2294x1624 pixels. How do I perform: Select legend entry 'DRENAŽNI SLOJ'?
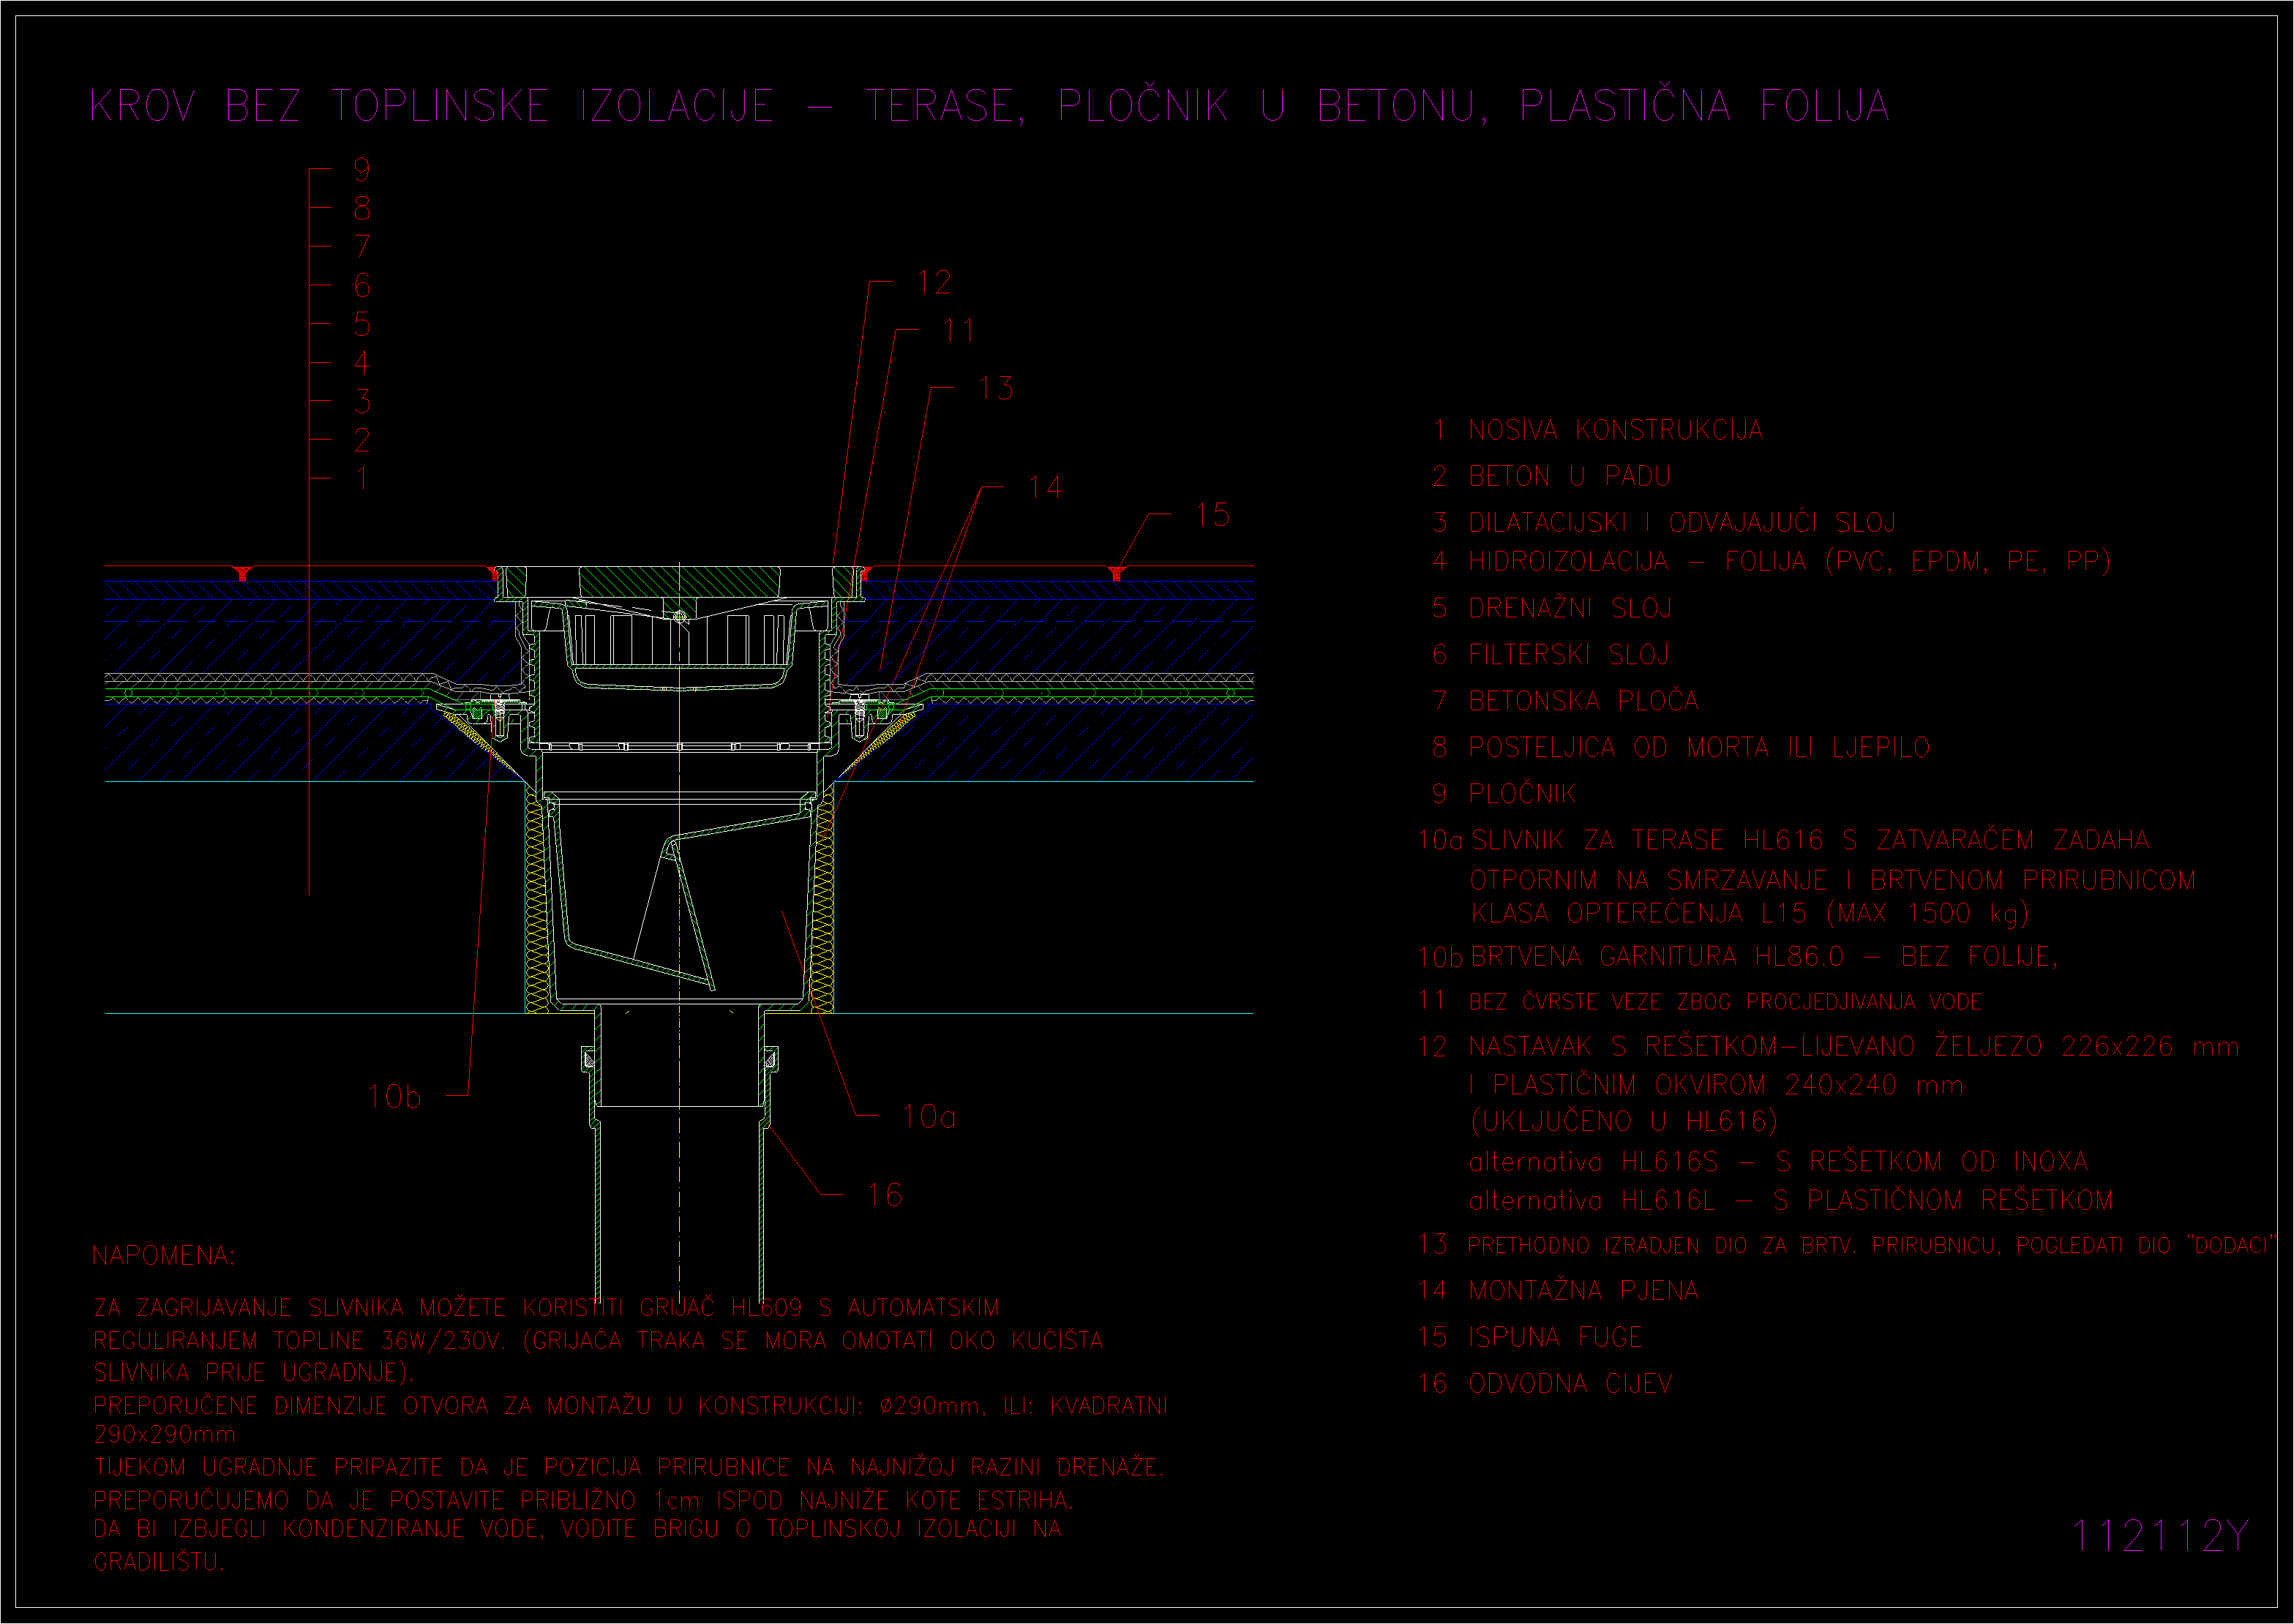1569,608
